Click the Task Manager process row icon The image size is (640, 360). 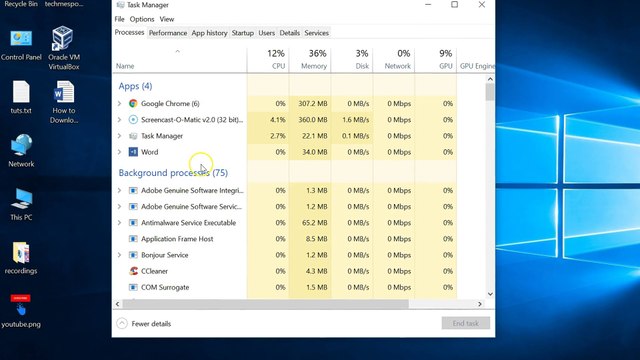[x=133, y=136]
